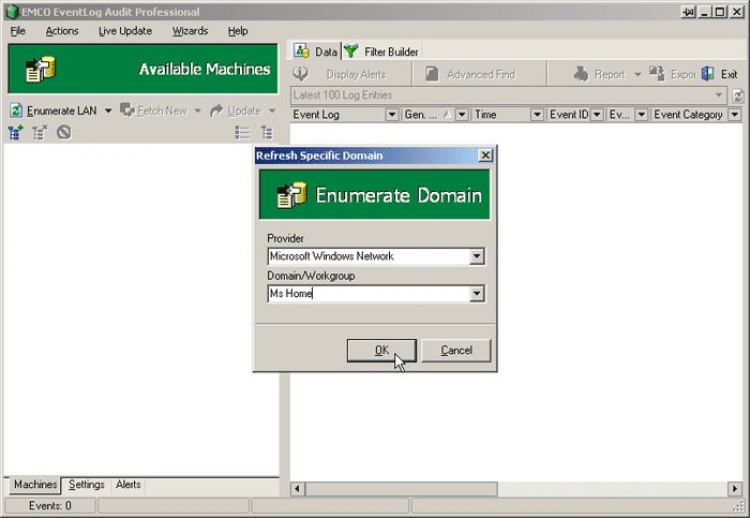Click the add machine tree icon
This screenshot has height=518, width=750.
click(16, 132)
